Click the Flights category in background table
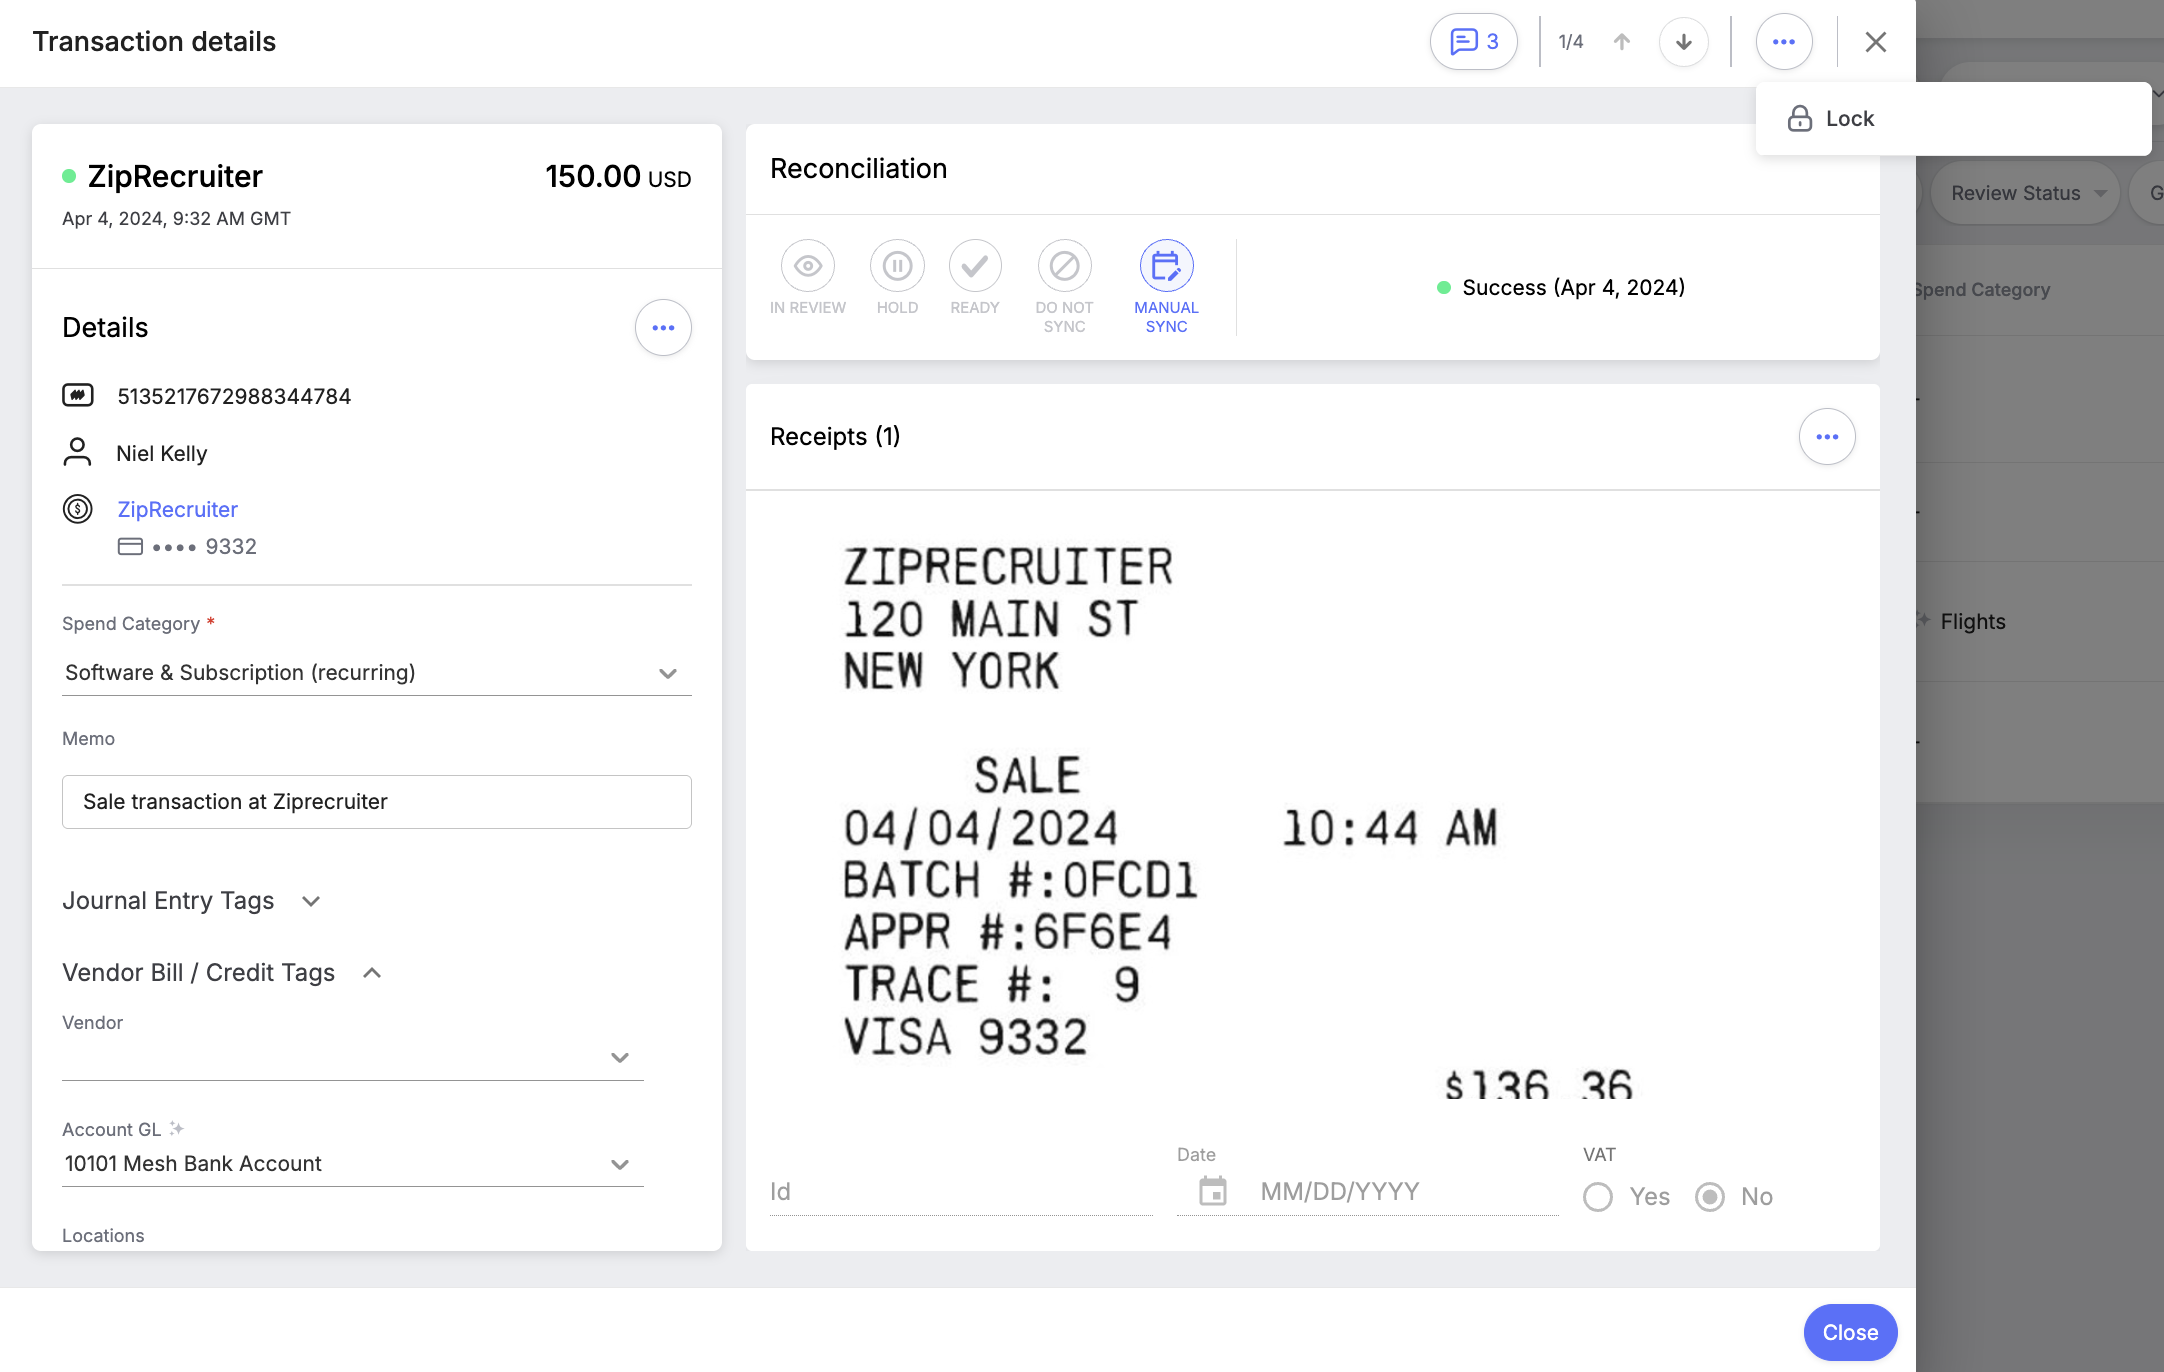Image resolution: width=2164 pixels, height=1372 pixels. tap(1972, 622)
